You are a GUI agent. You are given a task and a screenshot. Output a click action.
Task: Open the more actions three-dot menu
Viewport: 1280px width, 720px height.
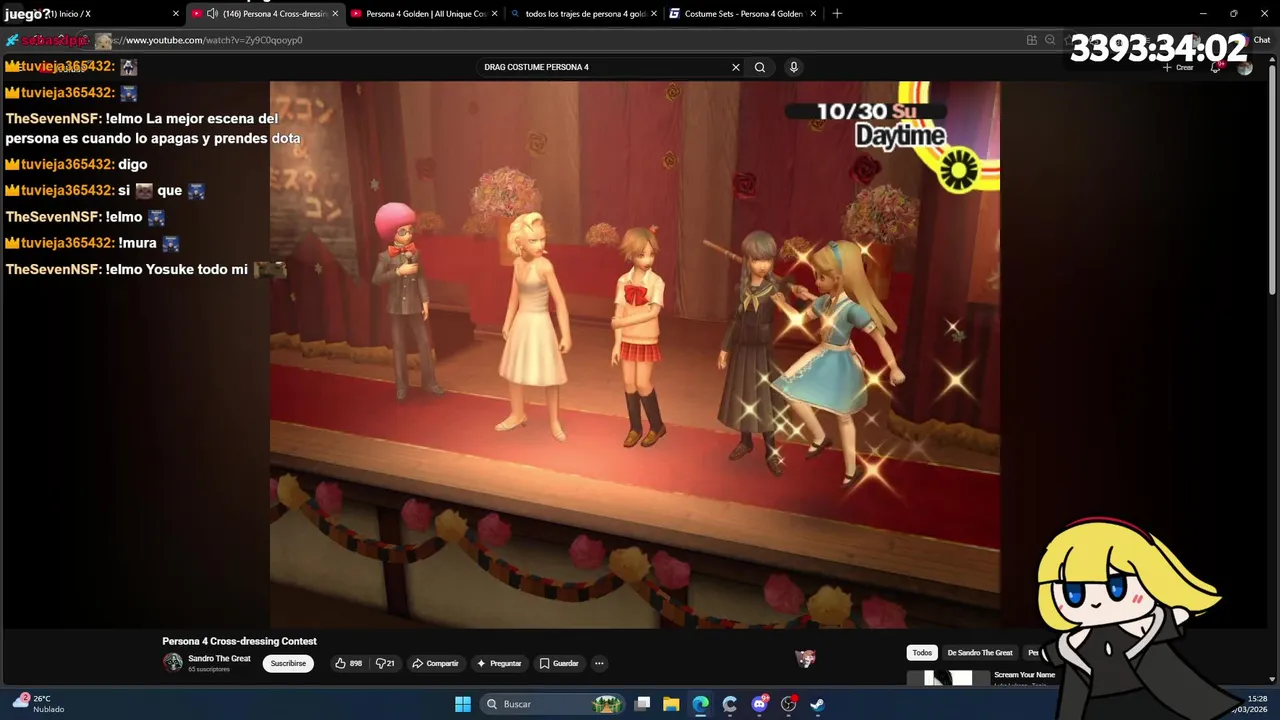(599, 663)
